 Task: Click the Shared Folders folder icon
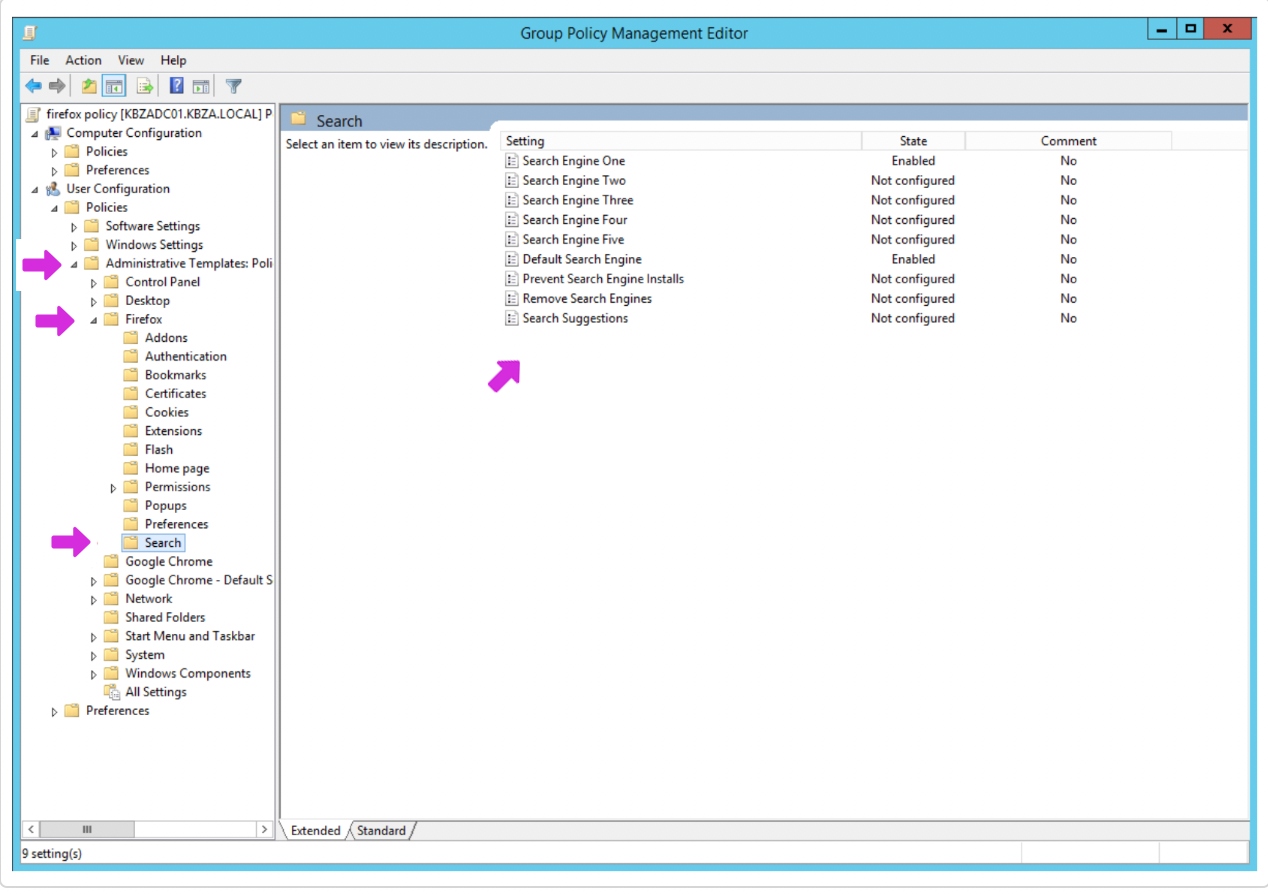pos(111,618)
